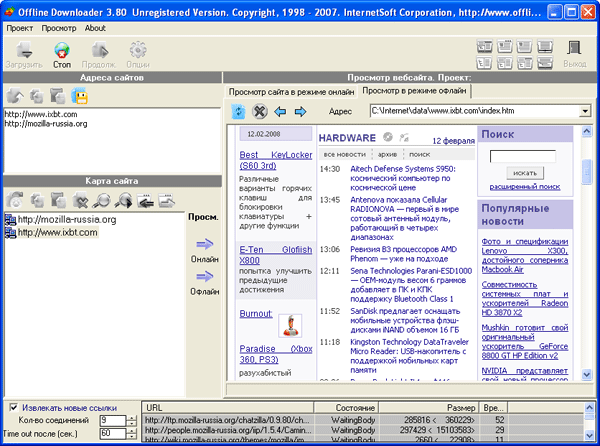Image resolution: width=600 pixels, height=446 pixels.
Task: Select the third top-row window layout icon
Action: [x=524, y=46]
